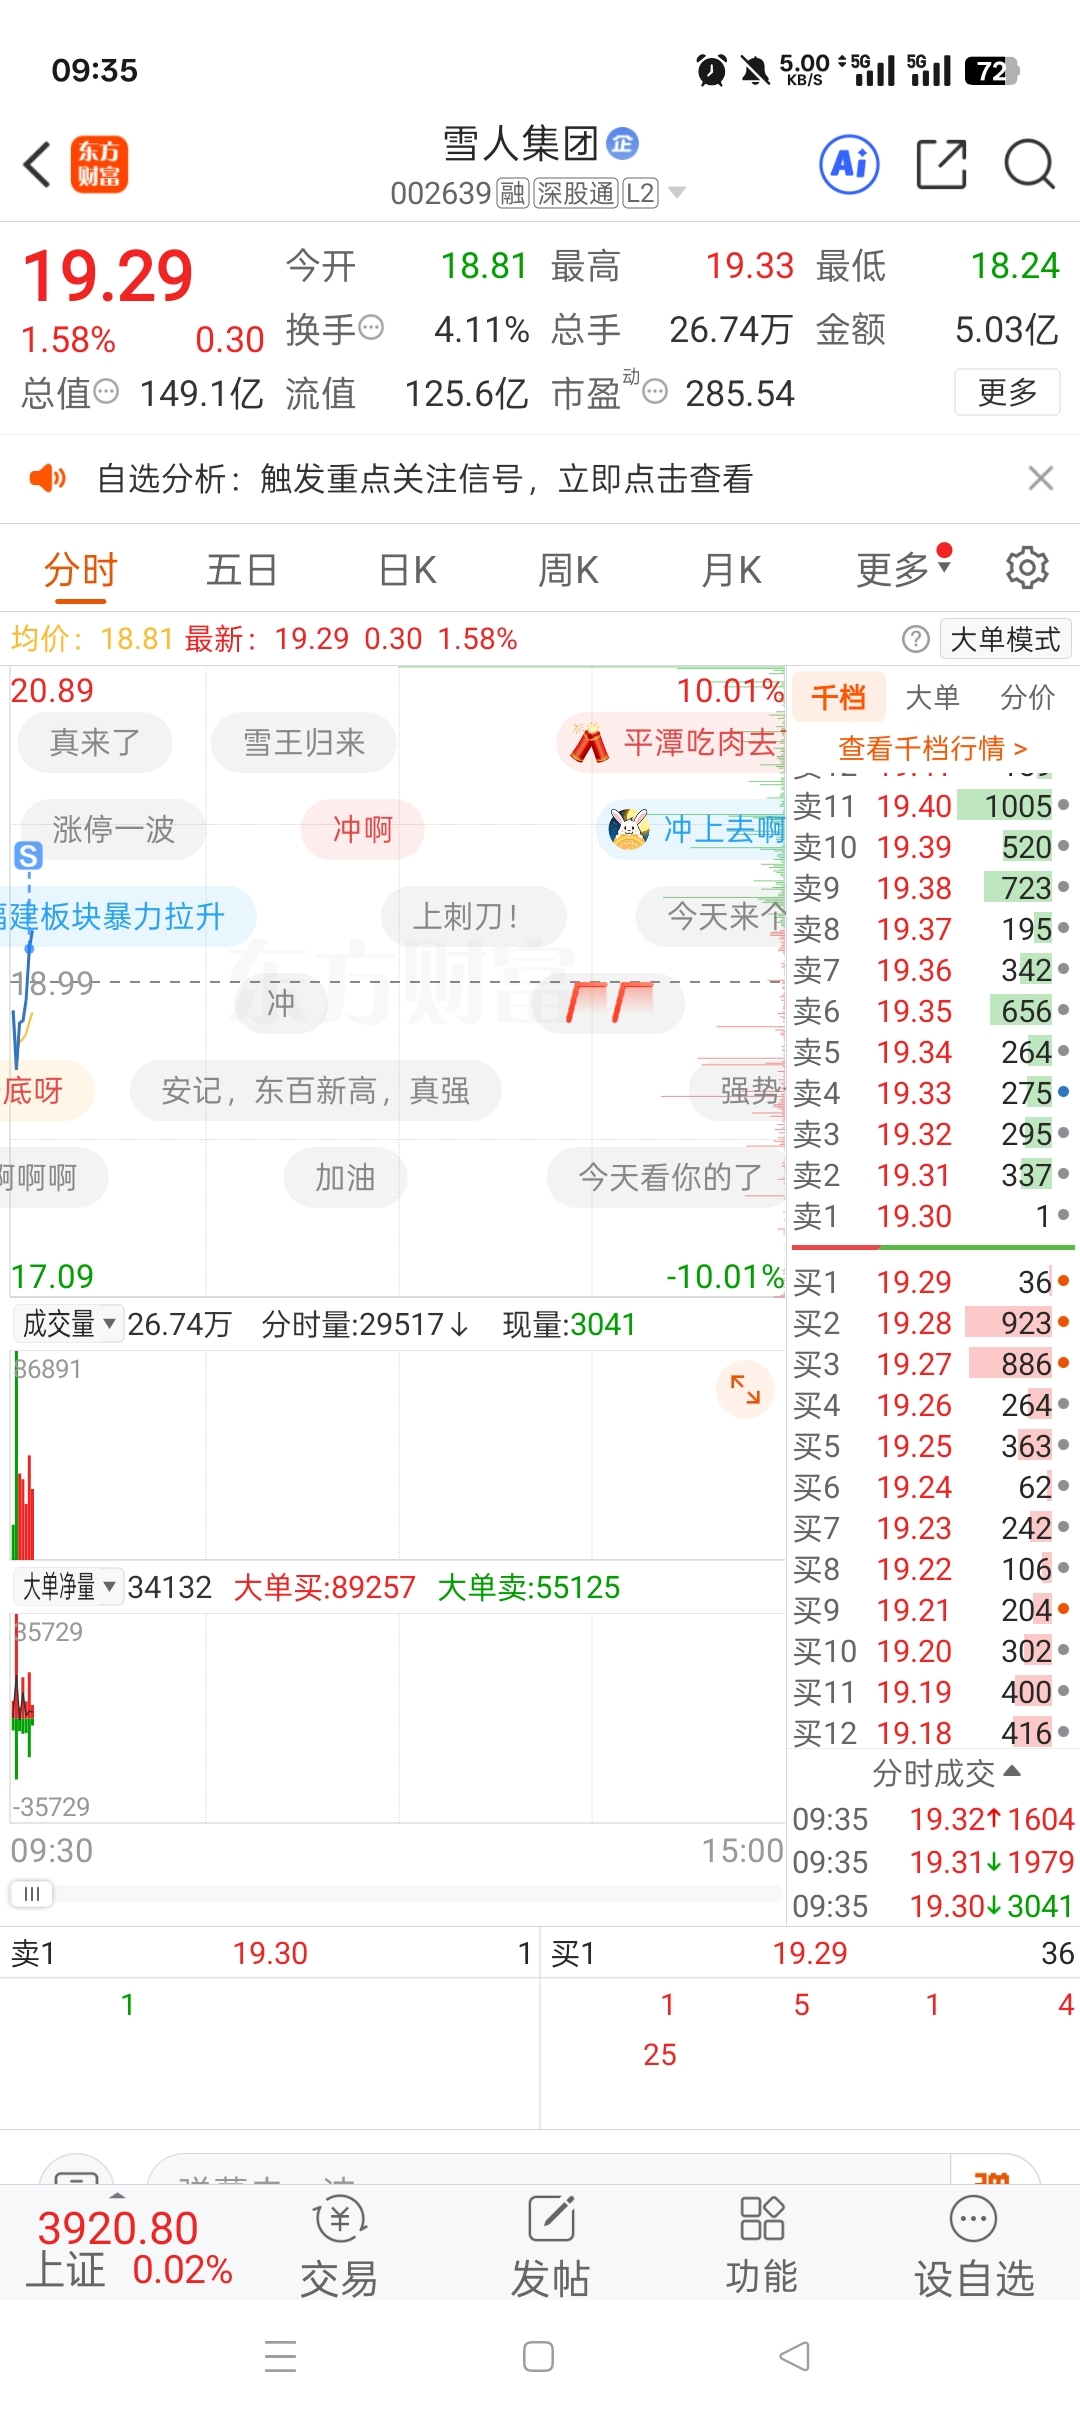The height and width of the screenshot is (2412, 1080).
Task: Go back with the left arrow
Action: 37,165
